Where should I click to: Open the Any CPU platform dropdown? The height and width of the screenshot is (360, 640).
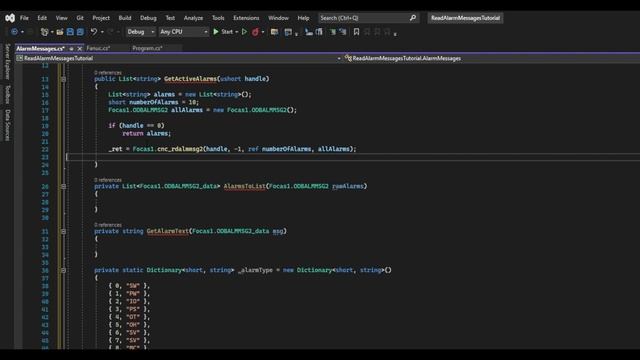click(x=184, y=32)
